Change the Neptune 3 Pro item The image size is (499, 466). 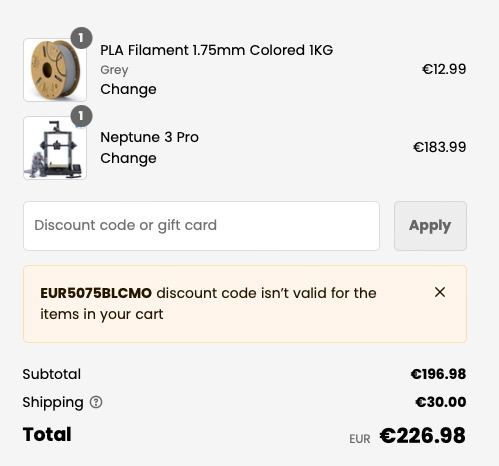(128, 158)
